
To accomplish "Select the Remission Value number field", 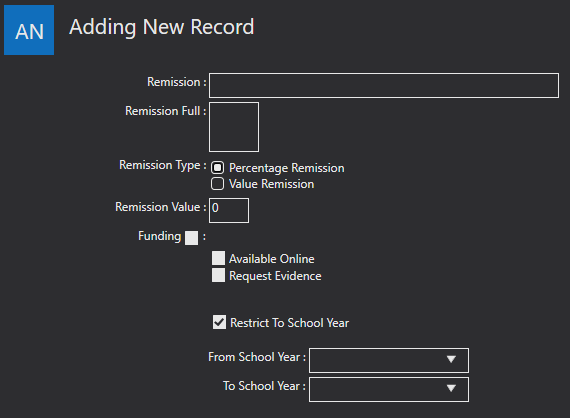I will point(229,210).
